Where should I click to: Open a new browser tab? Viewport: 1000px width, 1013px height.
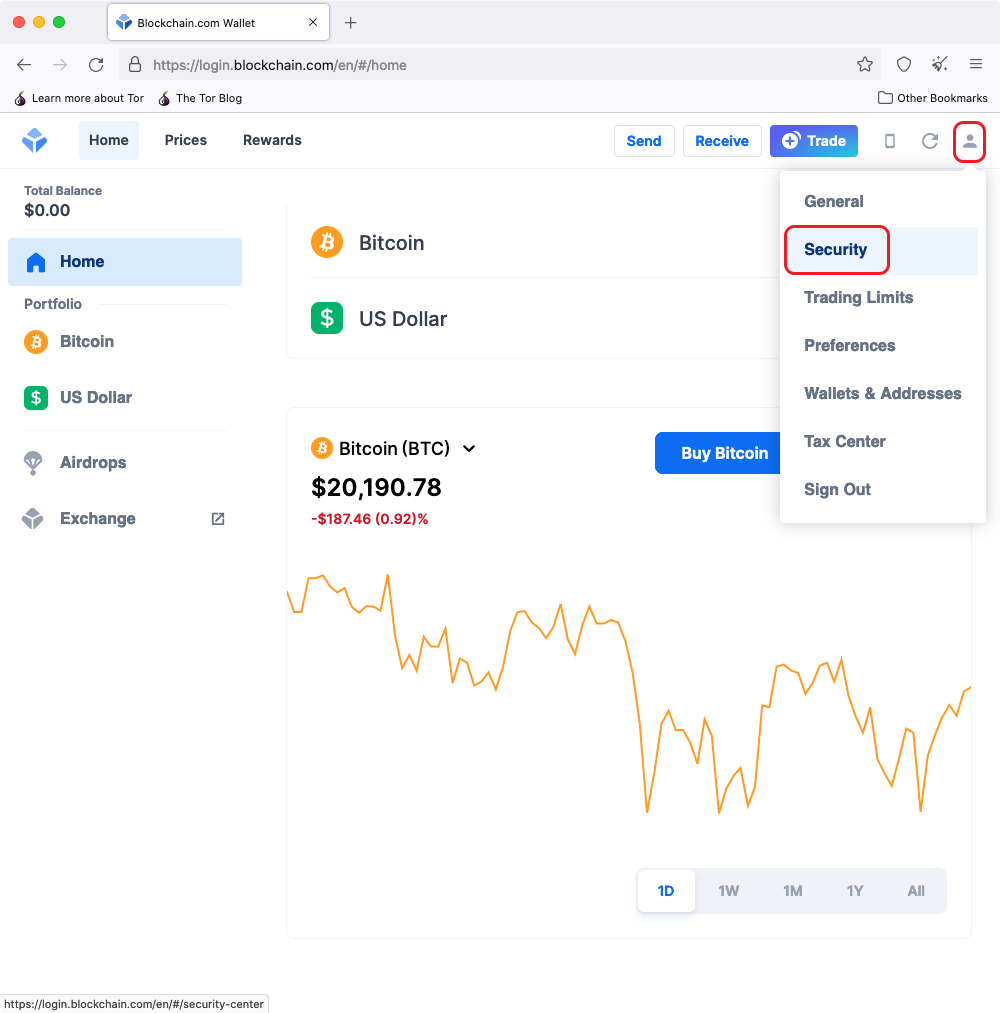(351, 23)
